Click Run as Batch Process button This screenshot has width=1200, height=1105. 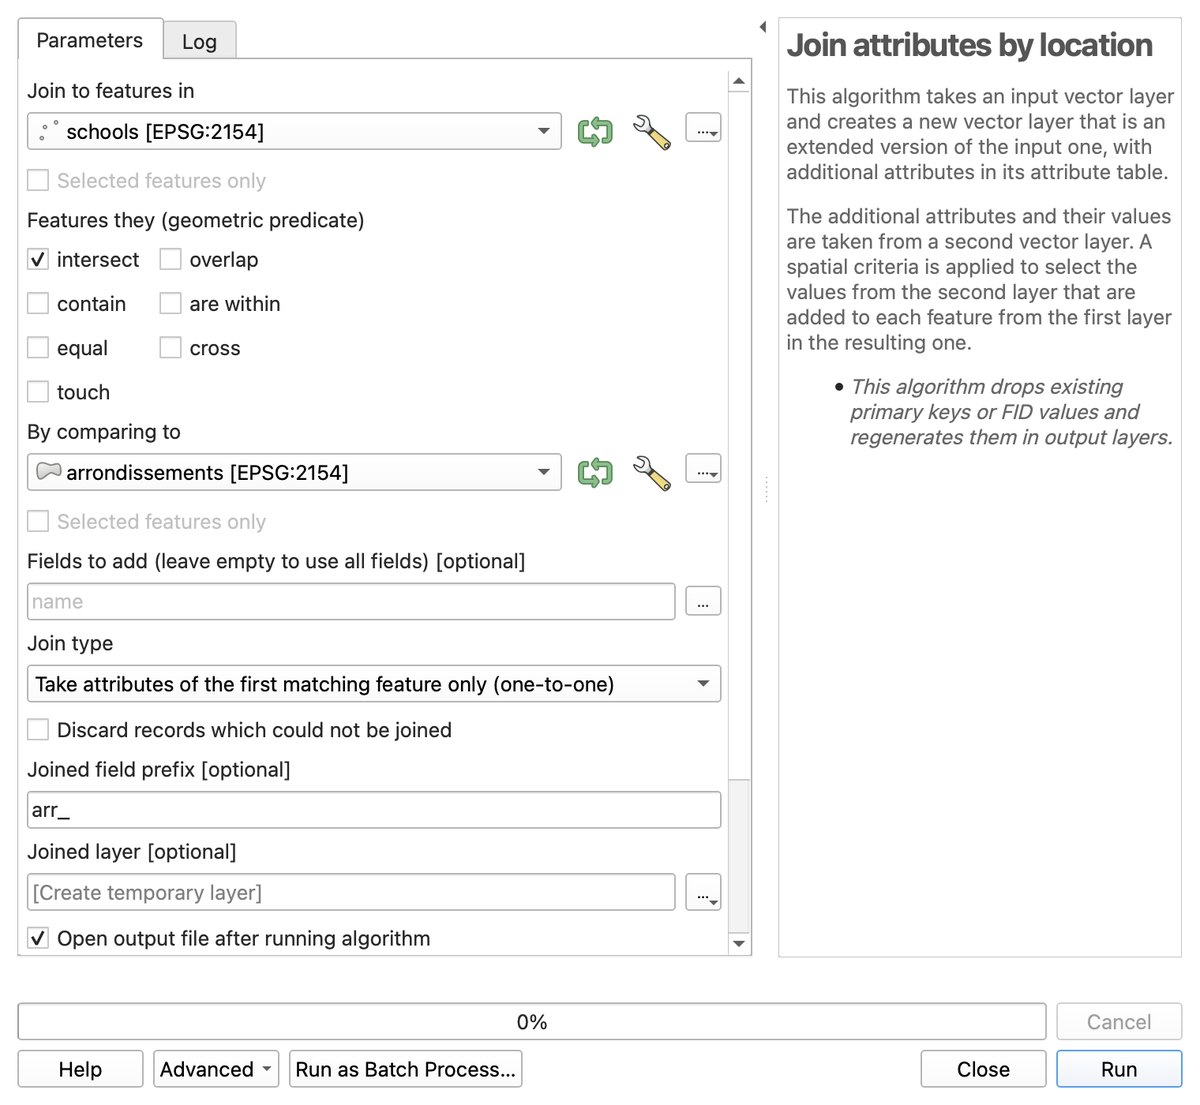tap(405, 1069)
